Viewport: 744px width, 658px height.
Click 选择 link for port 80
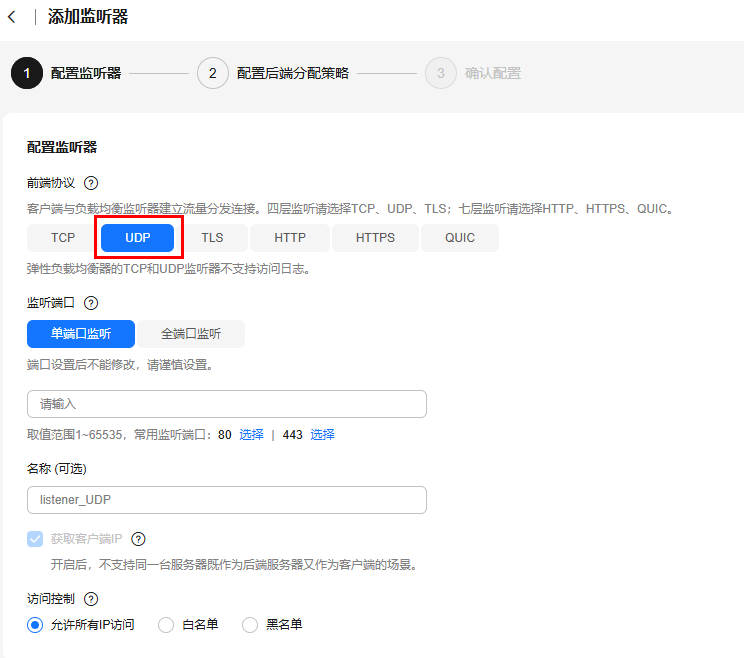[x=251, y=435]
